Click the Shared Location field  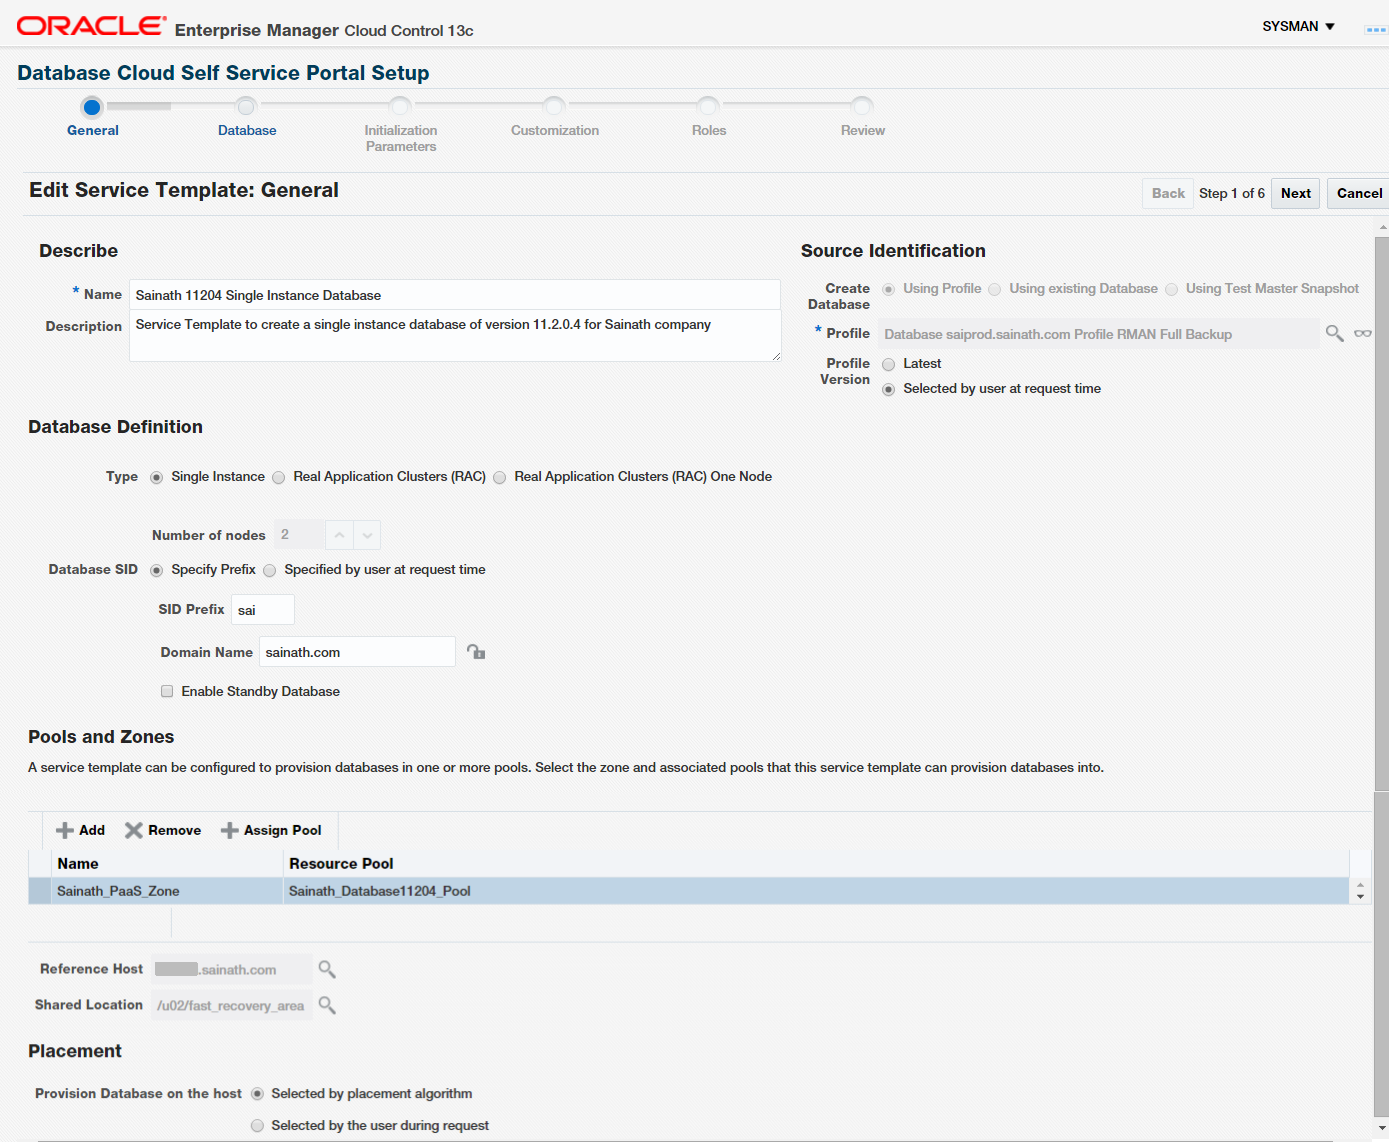point(232,1005)
